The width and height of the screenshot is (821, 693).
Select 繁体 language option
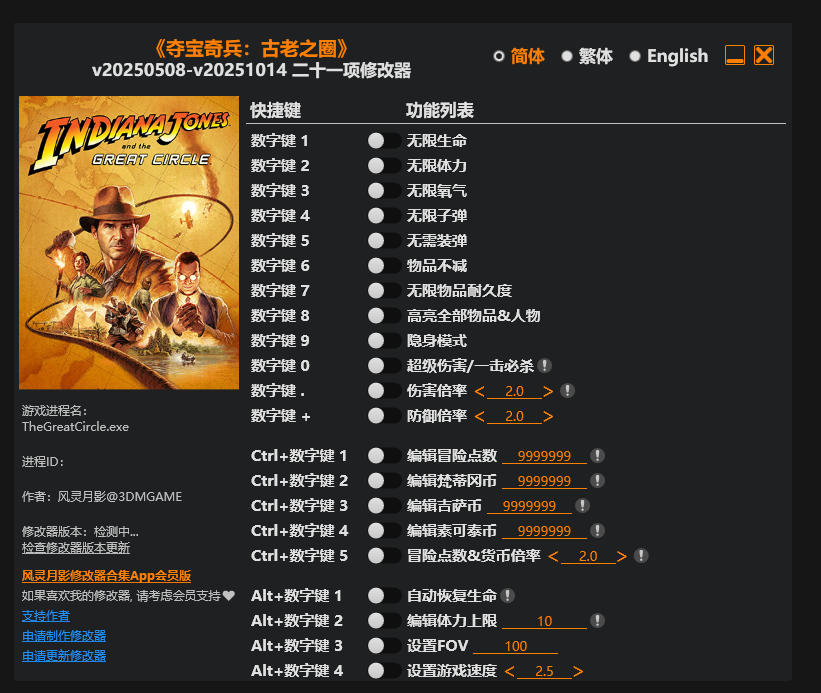click(587, 56)
